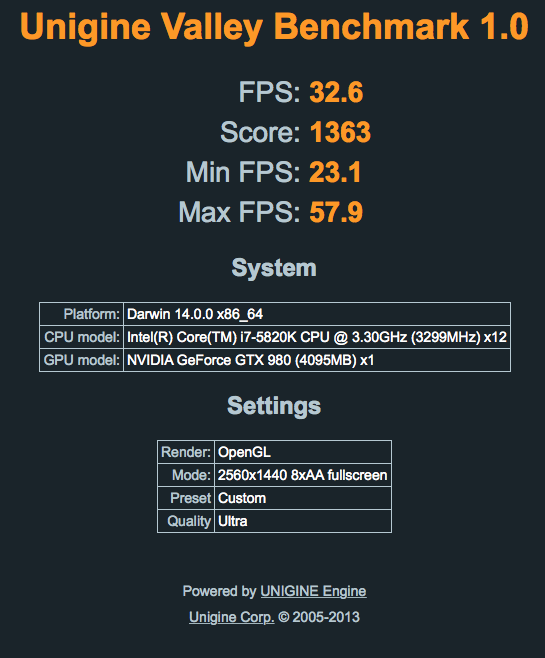This screenshot has width=545, height=658.
Task: Click the Unigine Valley Benchmark 1.0 title
Action: coord(274,27)
